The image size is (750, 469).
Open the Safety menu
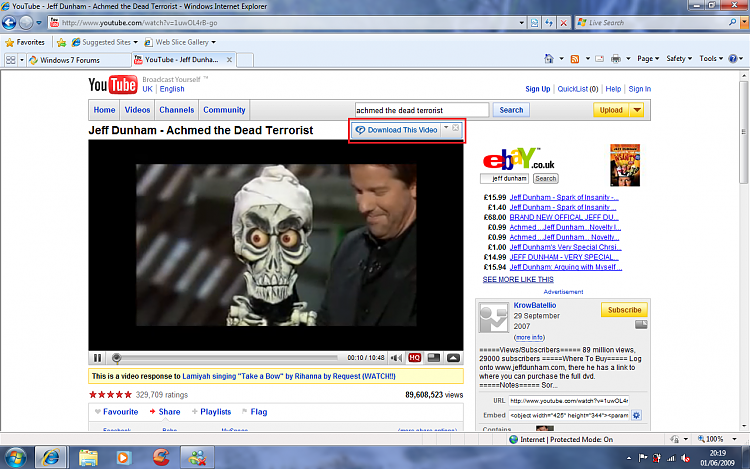pyautogui.click(x=679, y=58)
